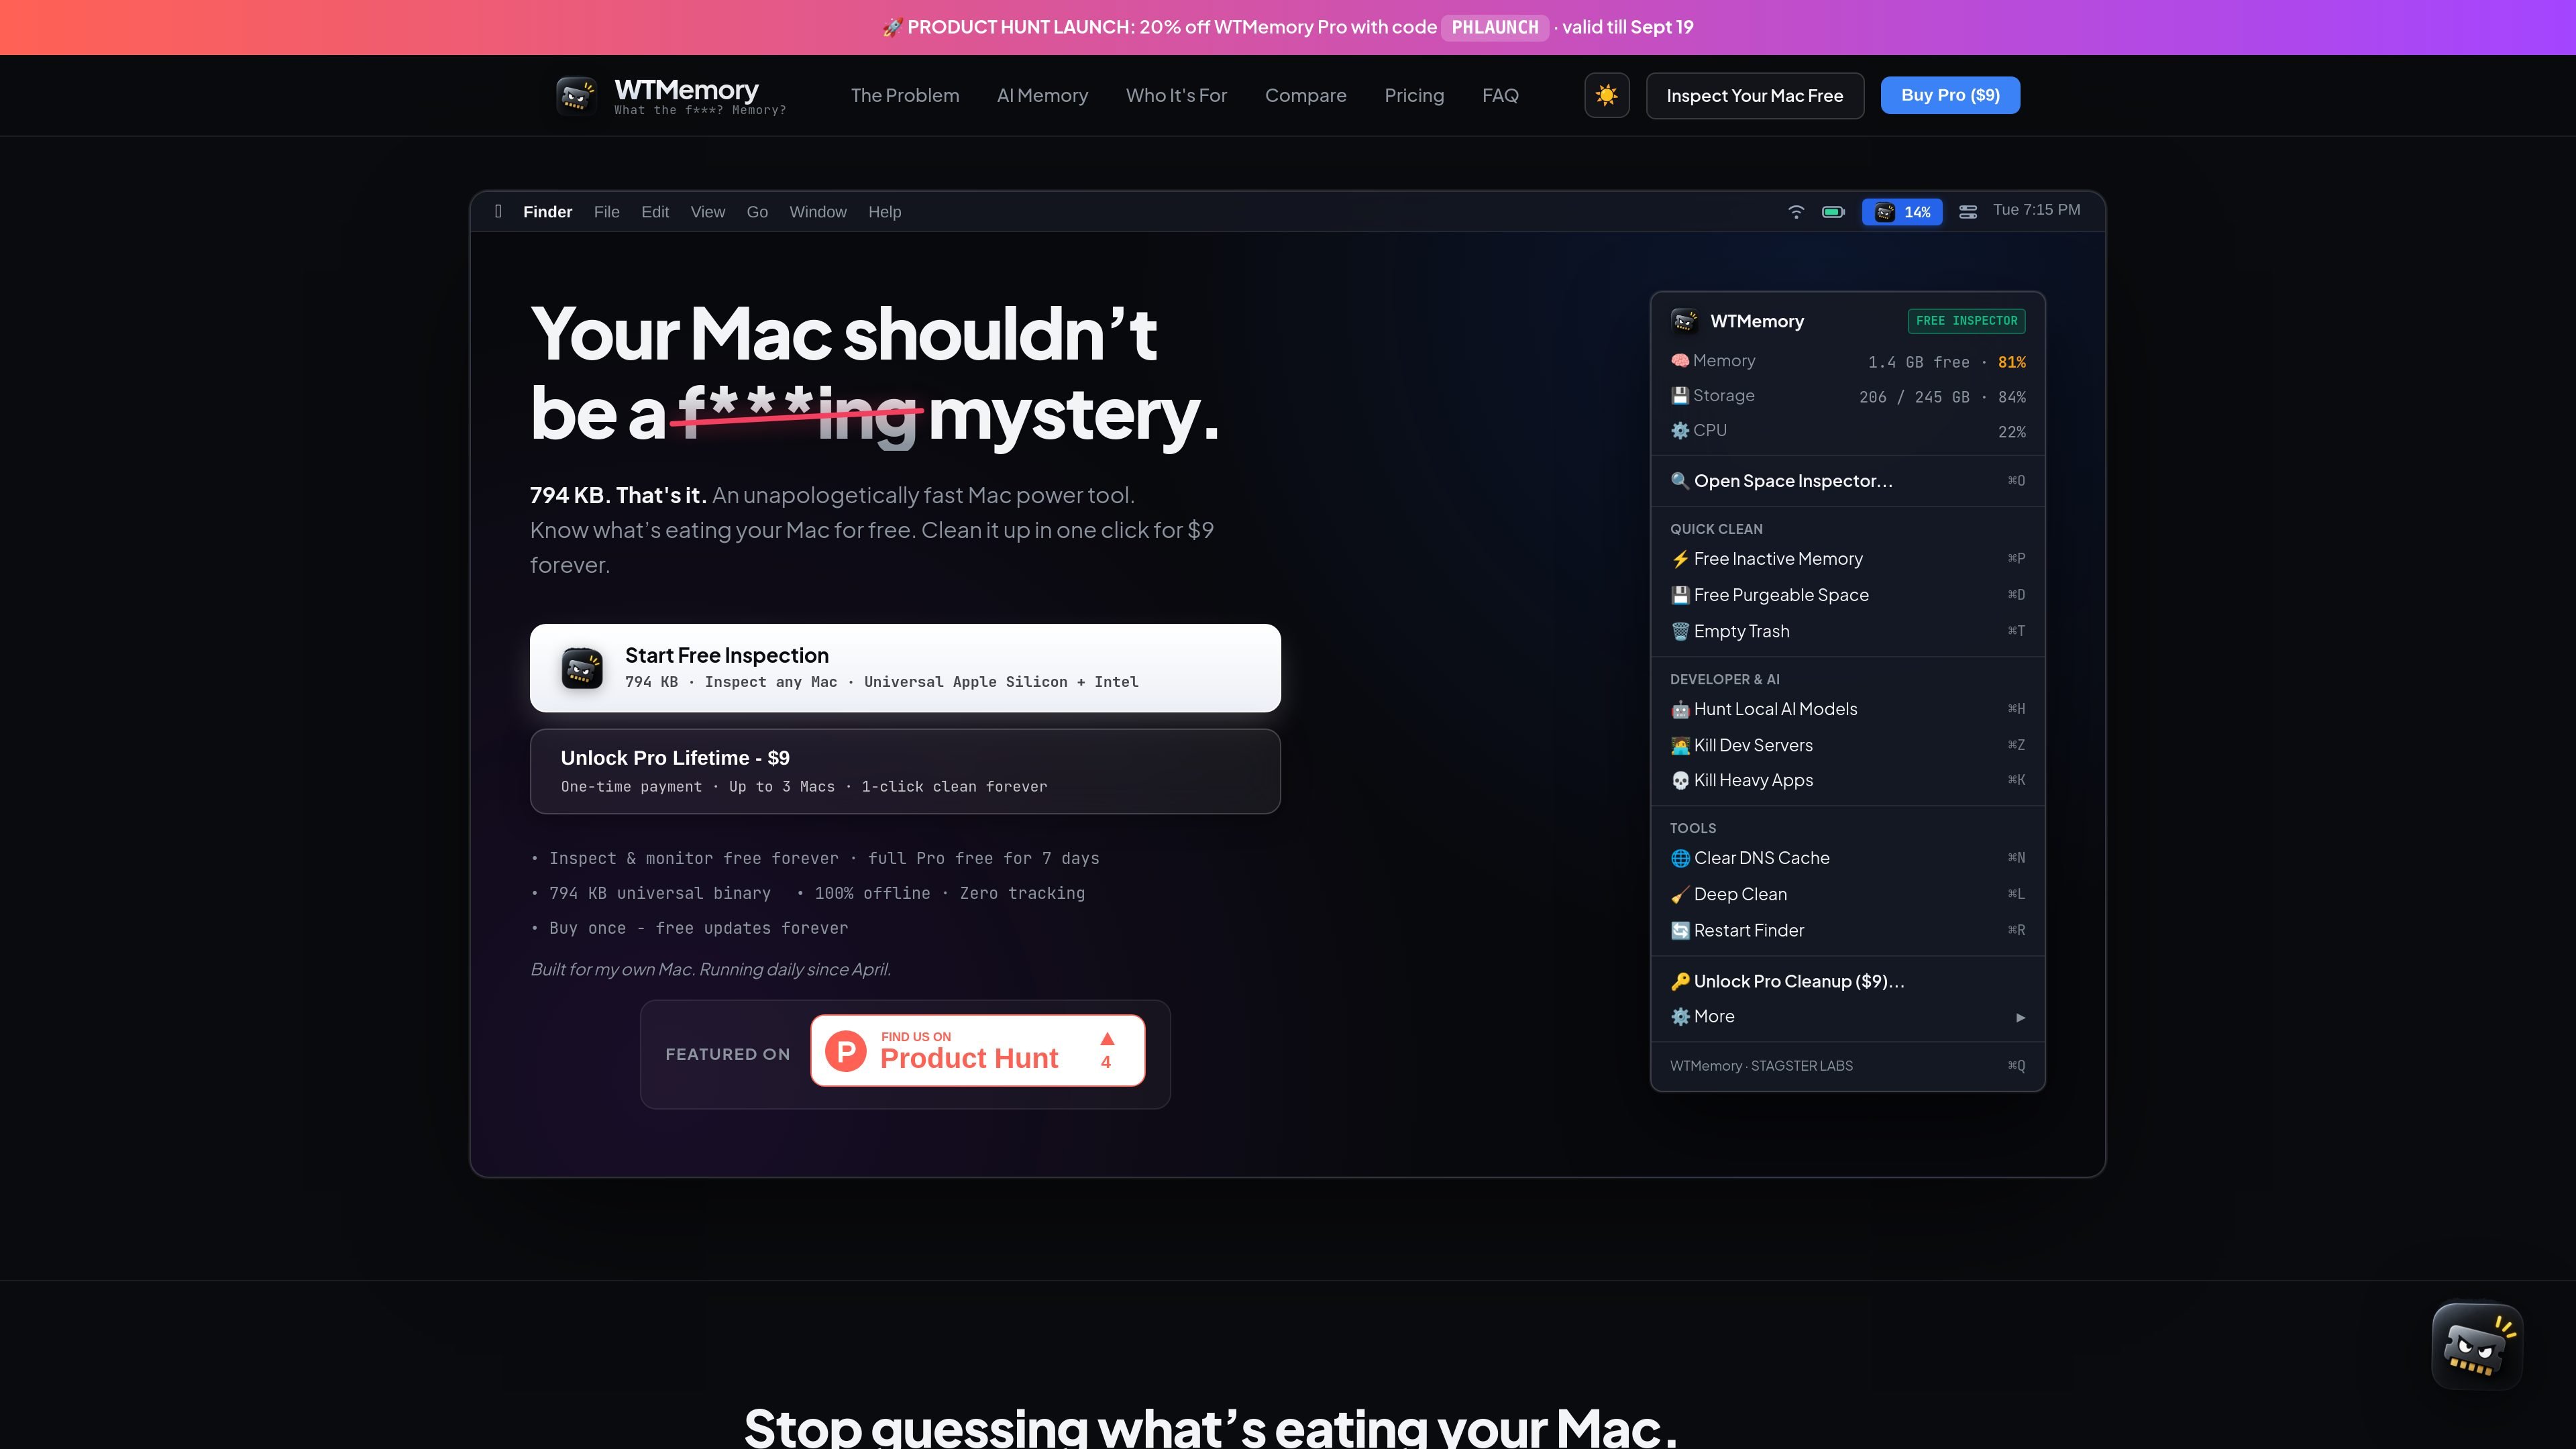Click the Wi-Fi status icon
Screen dimensions: 2576x1449
(x=1796, y=211)
